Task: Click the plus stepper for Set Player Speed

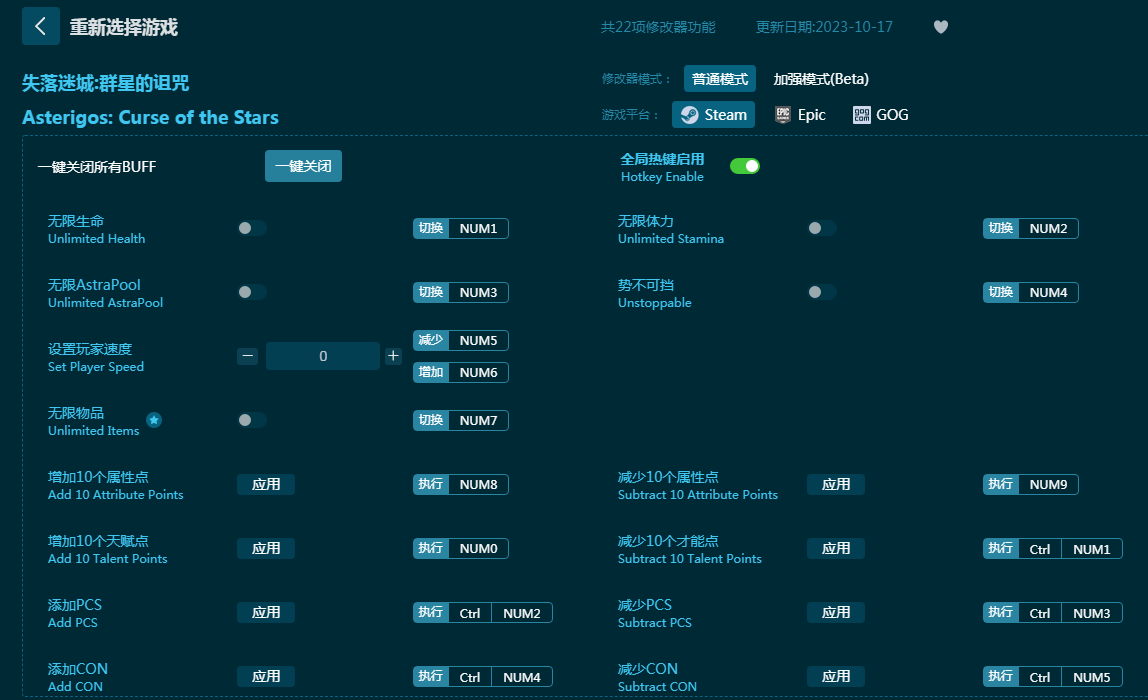Action: click(x=393, y=356)
